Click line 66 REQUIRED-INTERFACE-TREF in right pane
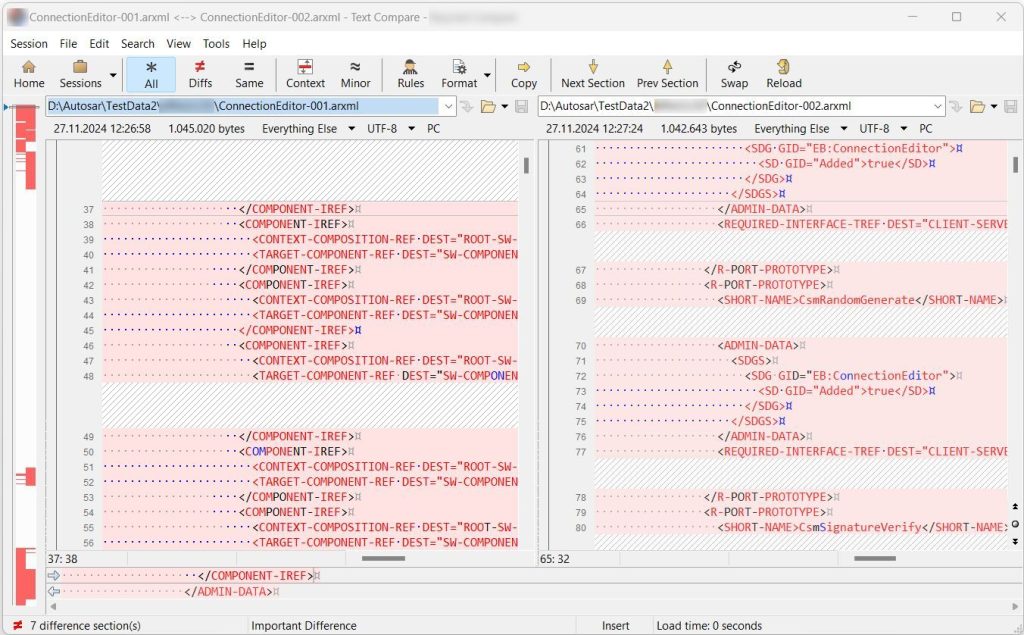This screenshot has height=635, width=1024. (801, 224)
